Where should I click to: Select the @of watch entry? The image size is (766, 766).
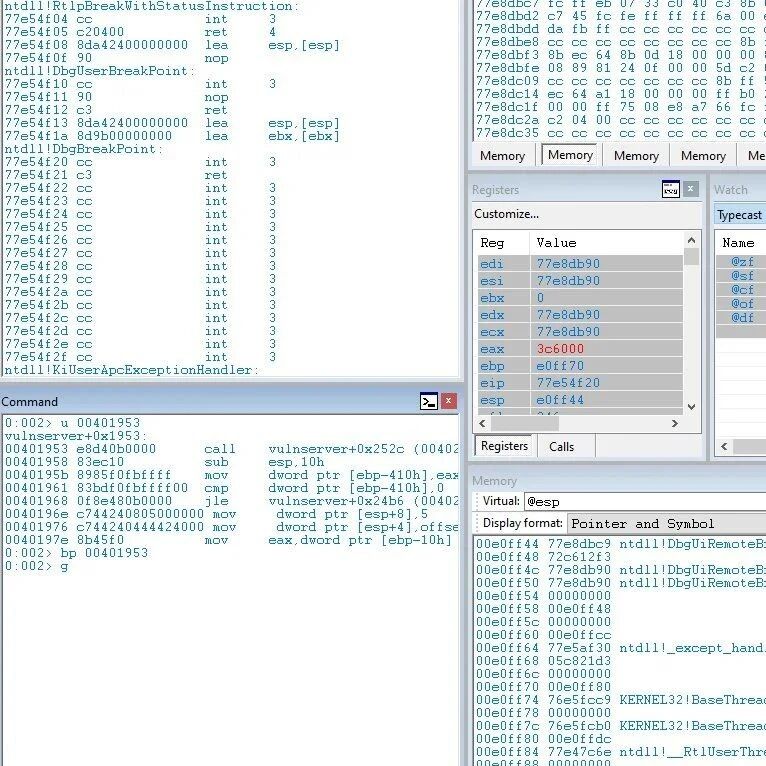(x=742, y=304)
